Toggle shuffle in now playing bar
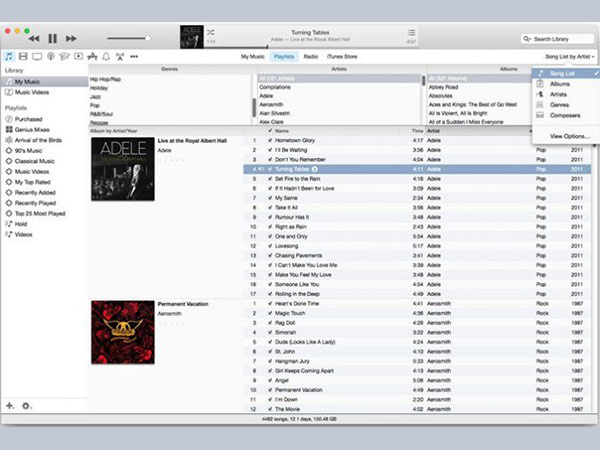This screenshot has height=450, width=600. click(x=210, y=33)
